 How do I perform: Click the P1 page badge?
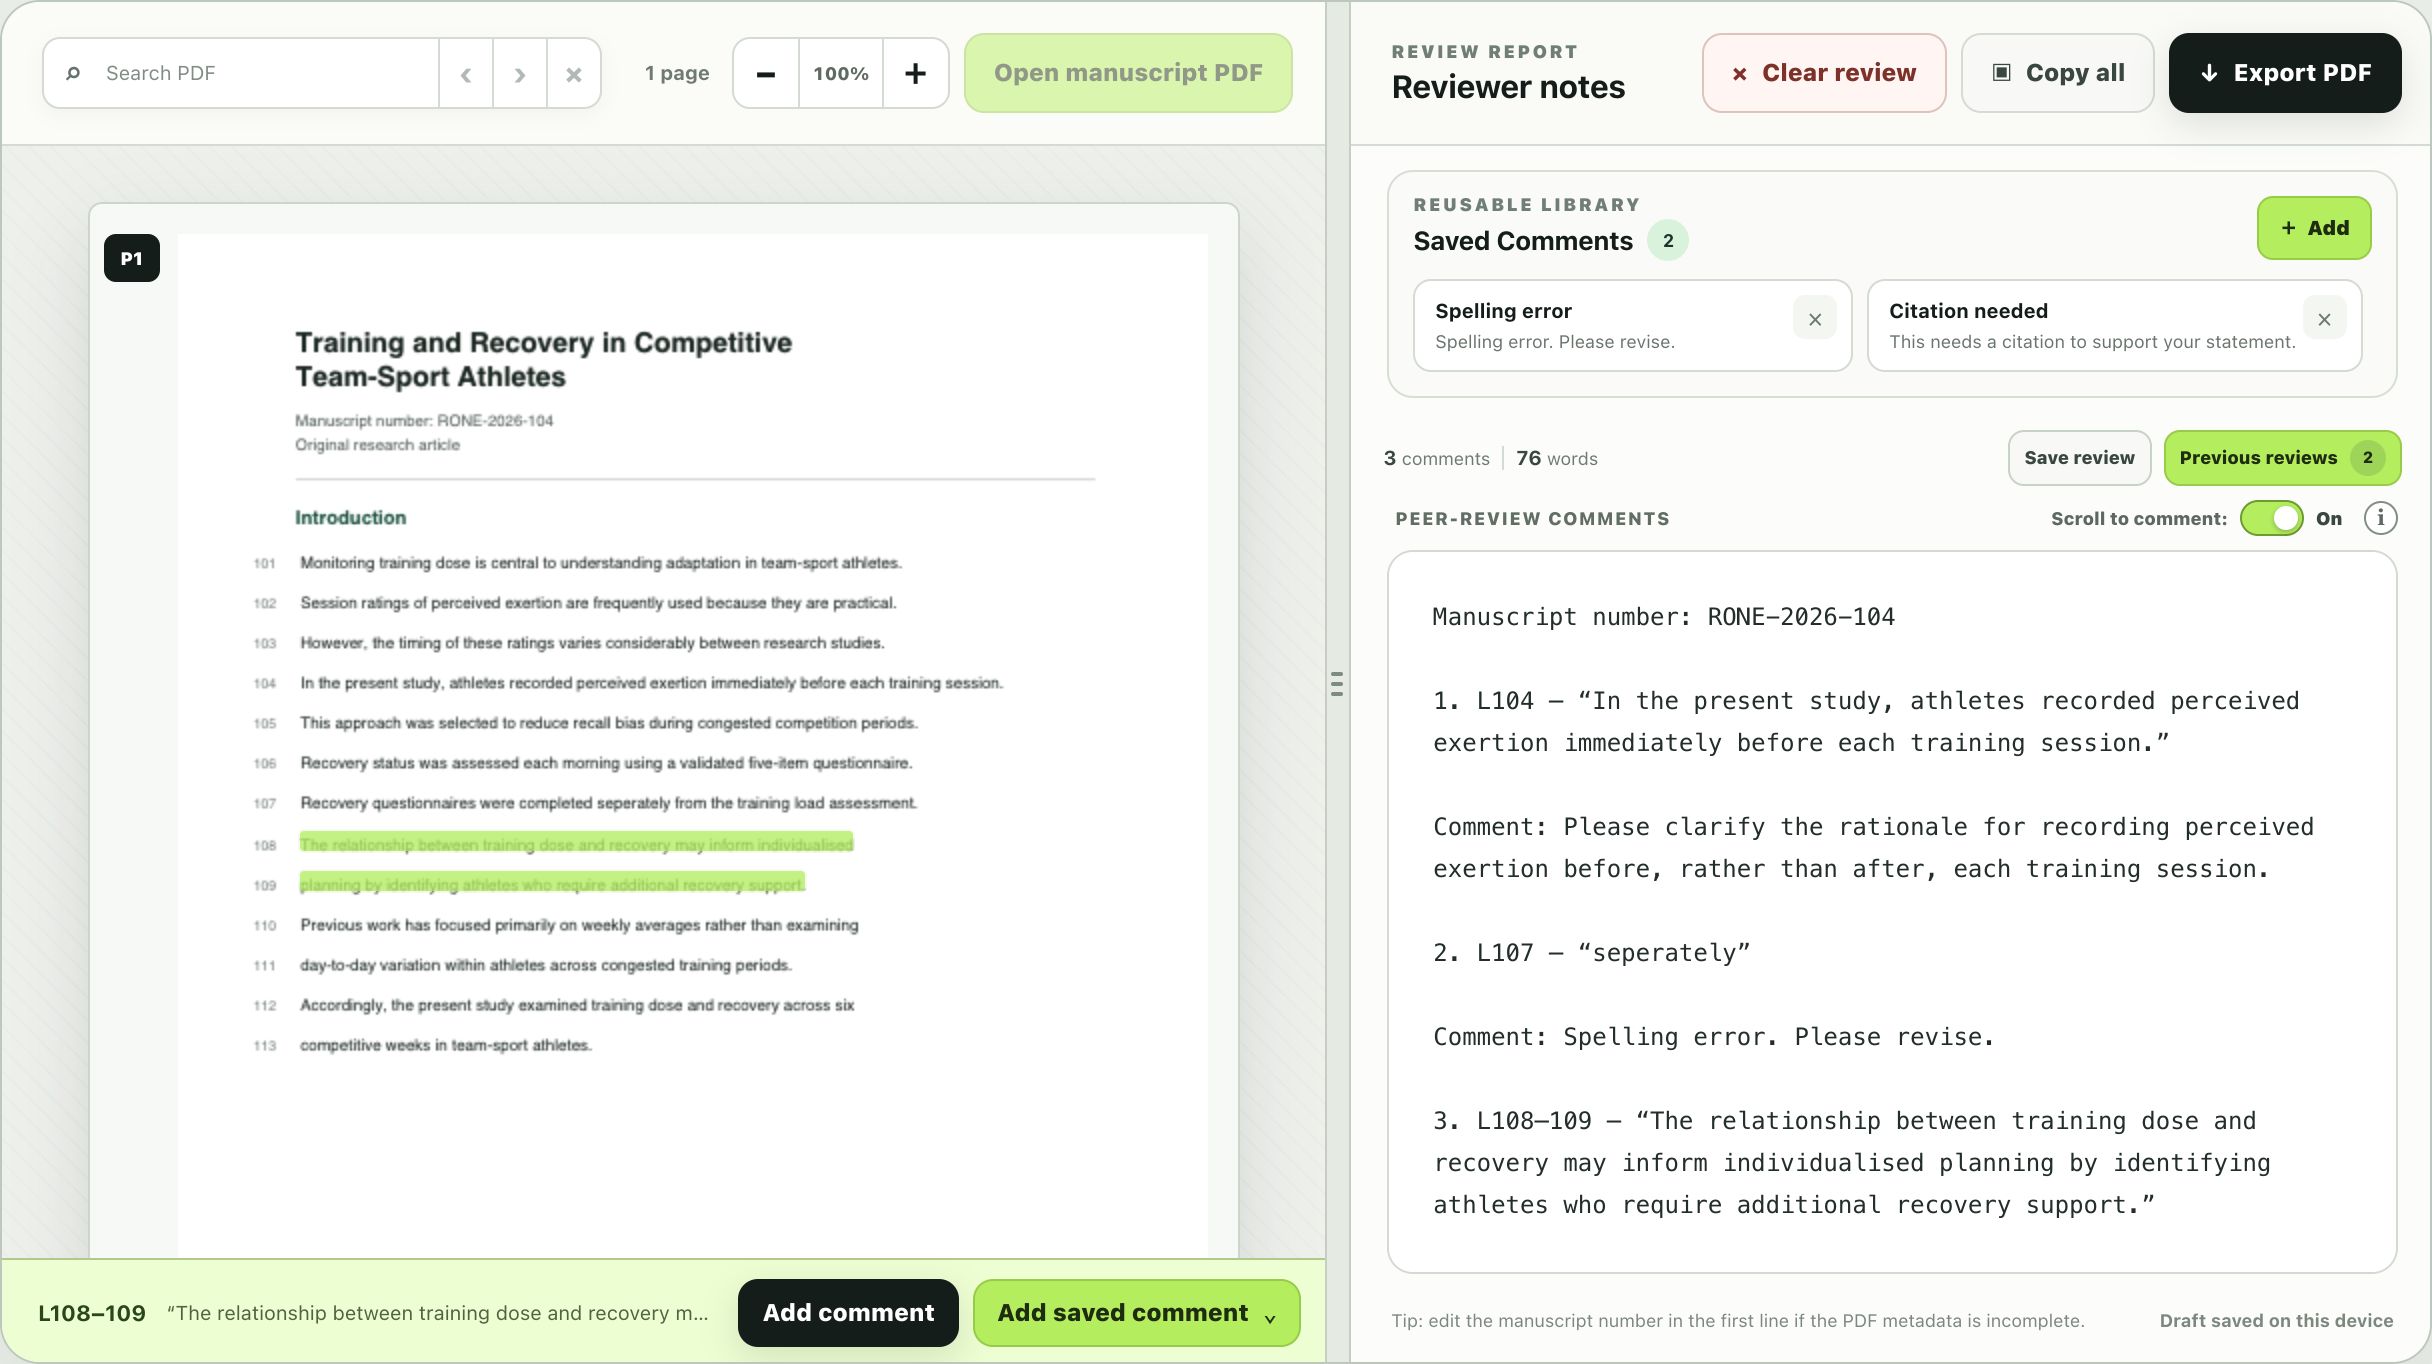pyautogui.click(x=132, y=258)
